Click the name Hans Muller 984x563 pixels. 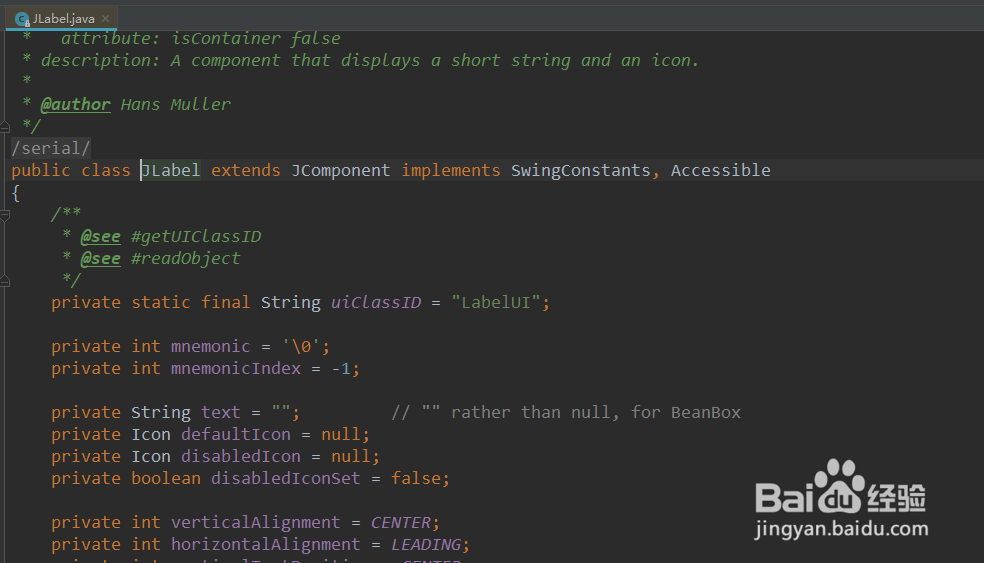(x=176, y=104)
